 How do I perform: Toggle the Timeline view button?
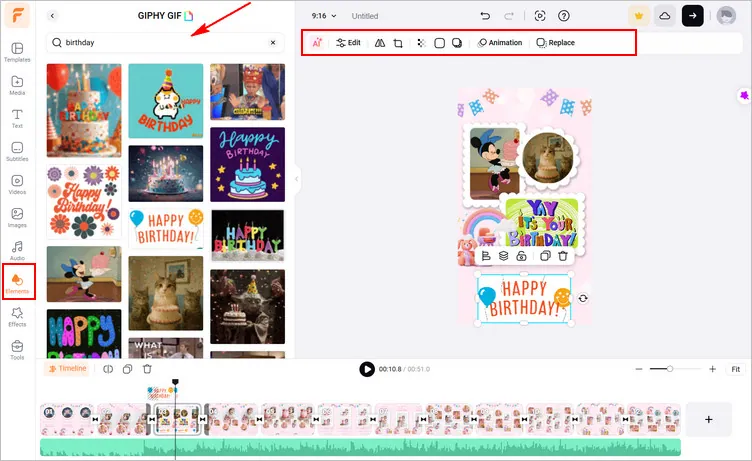pos(67,369)
